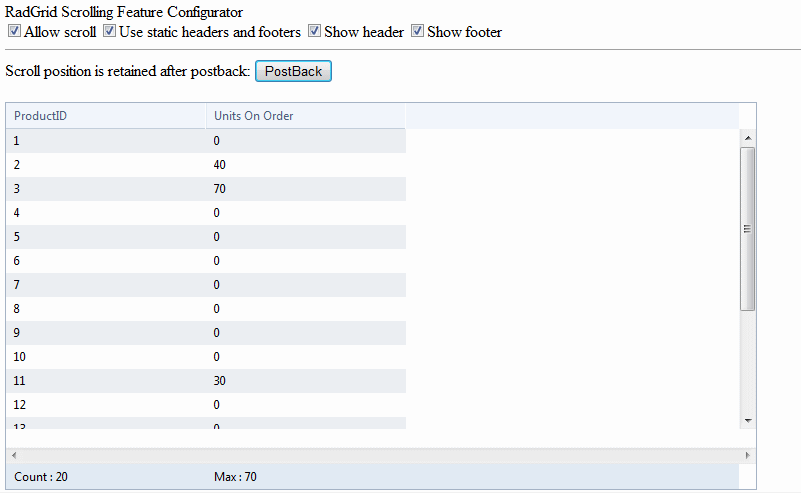This screenshot has width=801, height=493.
Task: Click the horizontal scrollbar left arrow
Action: [x=14, y=455]
